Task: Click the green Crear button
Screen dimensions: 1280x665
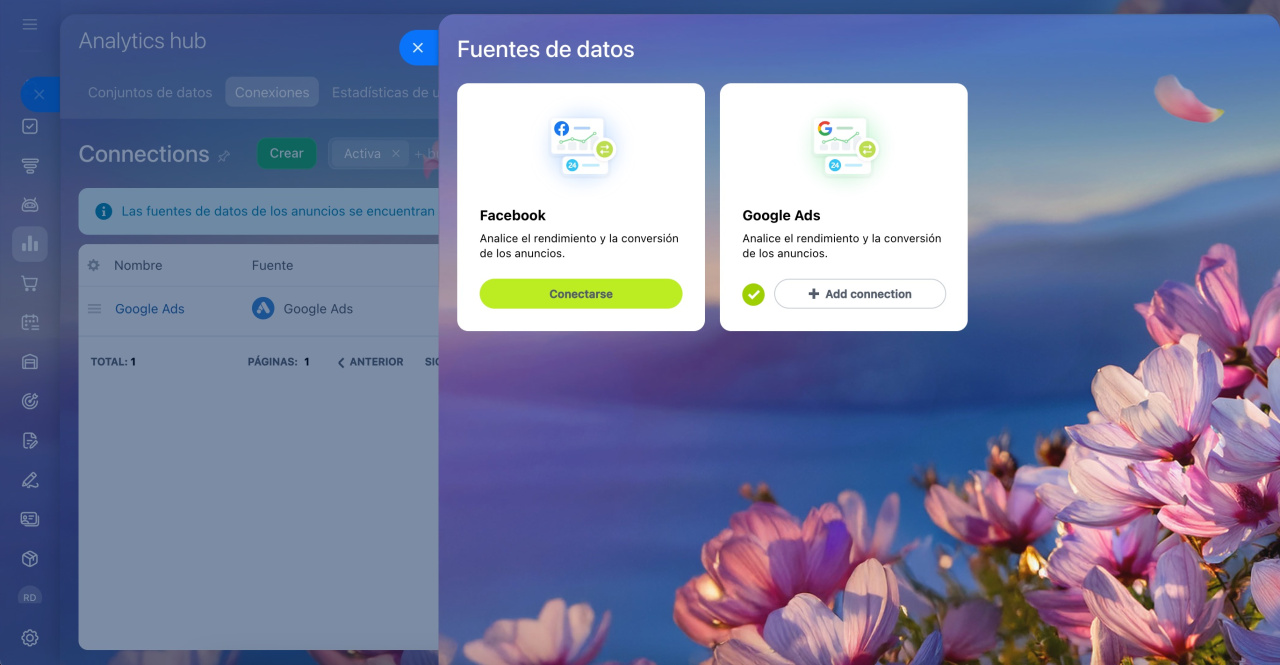Action: 286,153
